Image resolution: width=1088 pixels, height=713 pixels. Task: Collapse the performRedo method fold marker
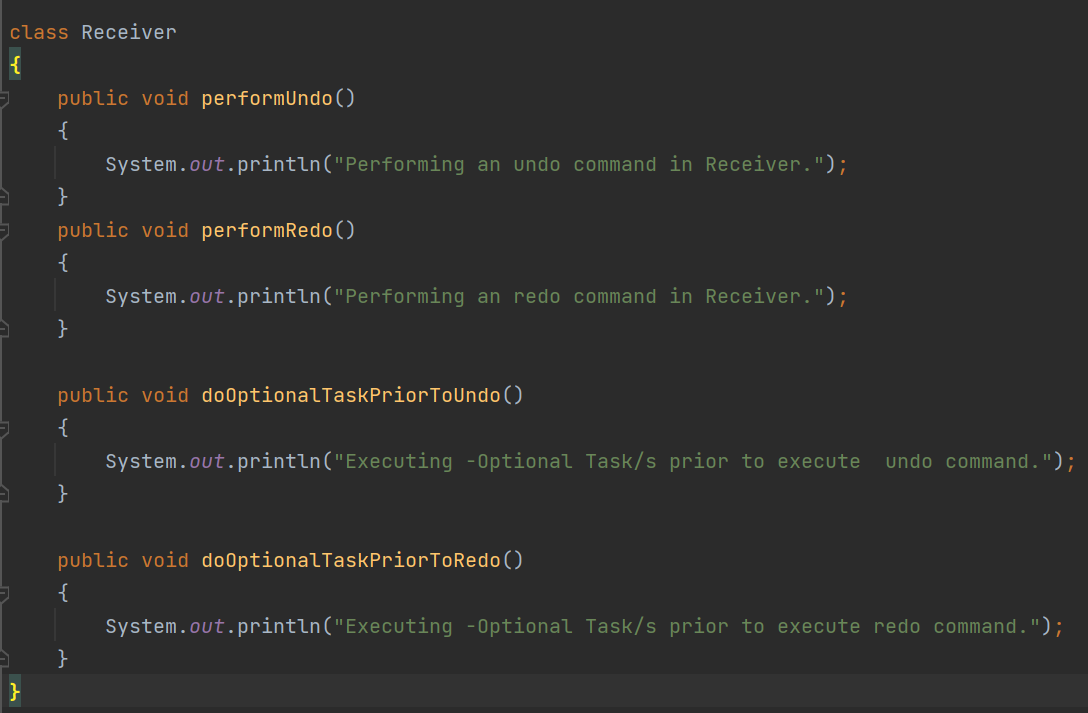(3, 230)
